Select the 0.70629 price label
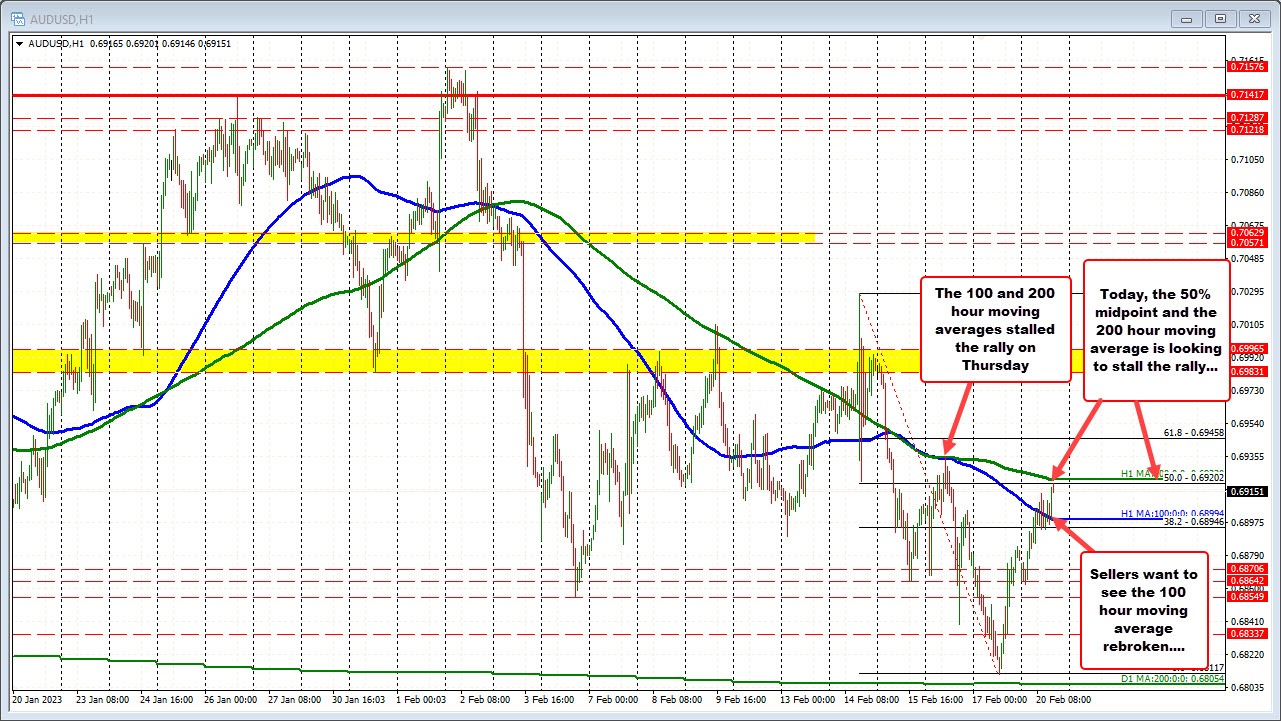 coord(1247,232)
